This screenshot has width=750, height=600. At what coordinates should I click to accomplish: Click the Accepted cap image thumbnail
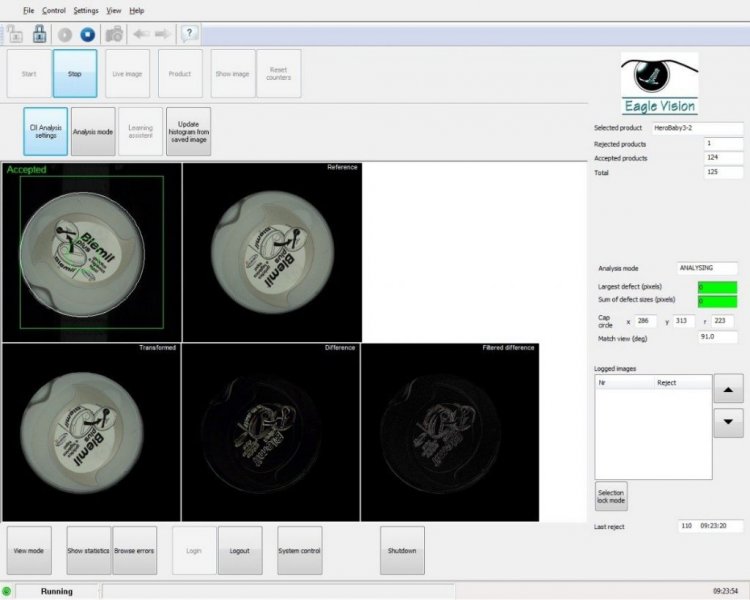(x=92, y=253)
